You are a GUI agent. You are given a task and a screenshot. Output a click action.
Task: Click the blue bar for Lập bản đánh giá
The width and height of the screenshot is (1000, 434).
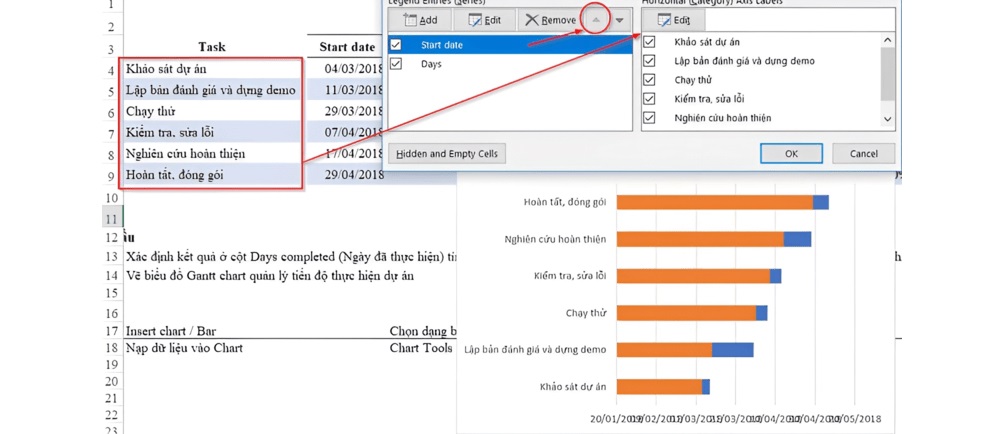(x=733, y=350)
